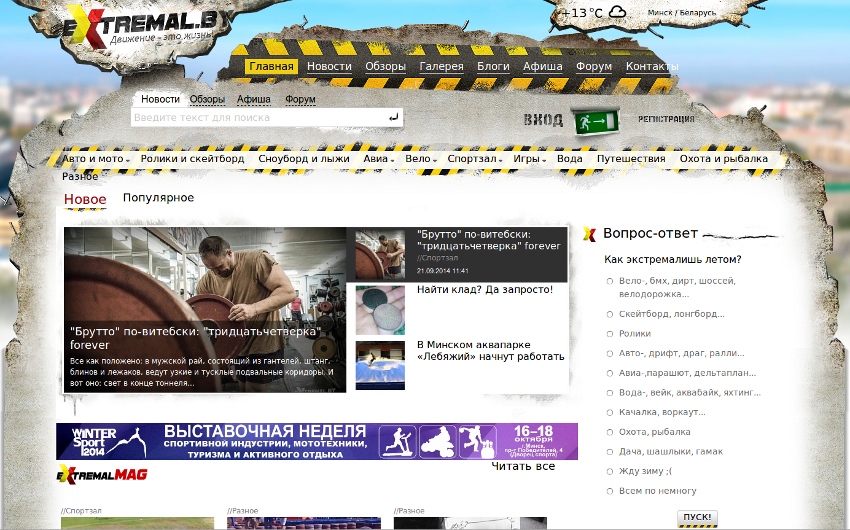The height and width of the screenshot is (530, 850).
Task: Open the aquapark article thumbnail
Action: click(x=380, y=365)
